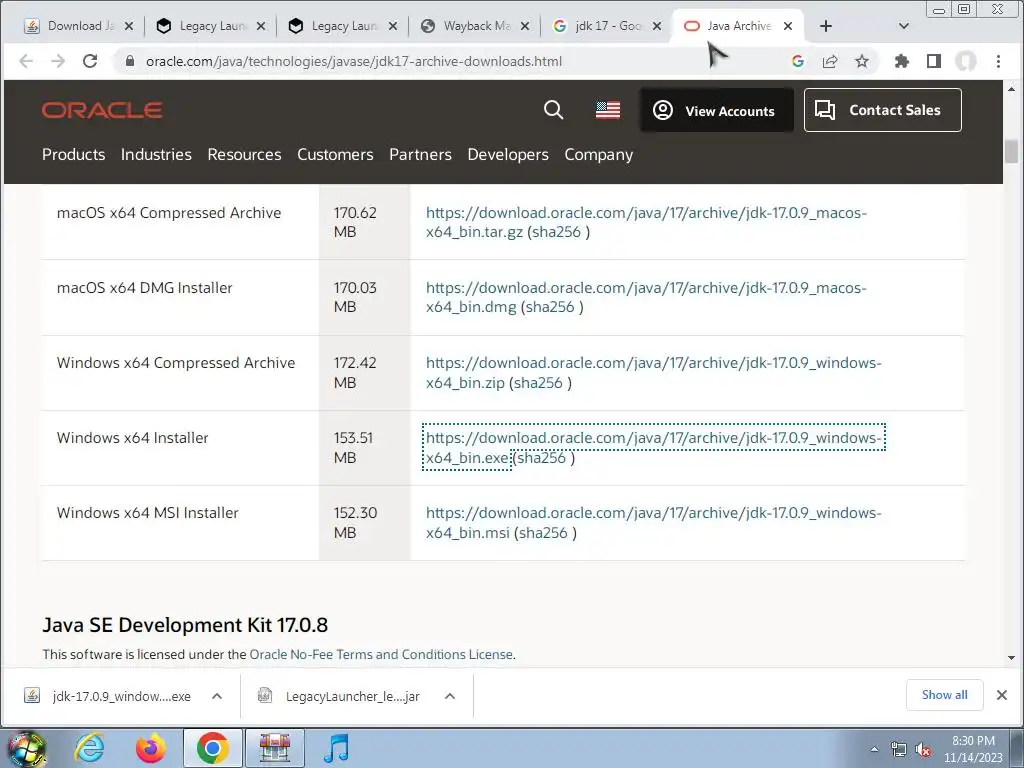1024x768 pixels.
Task: Open the music note taskbar app
Action: point(336,748)
